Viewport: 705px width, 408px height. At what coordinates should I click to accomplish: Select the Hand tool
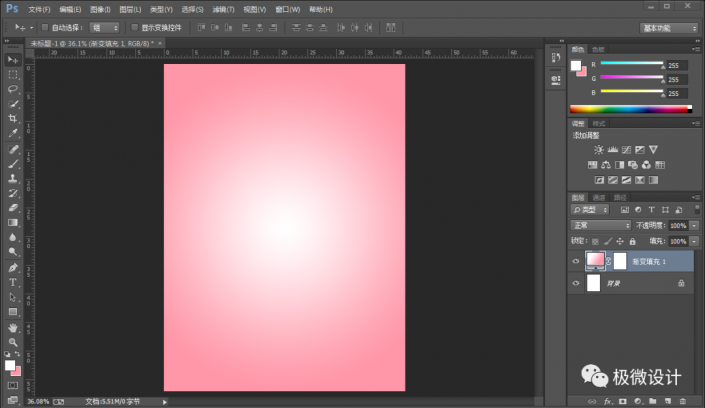13,327
